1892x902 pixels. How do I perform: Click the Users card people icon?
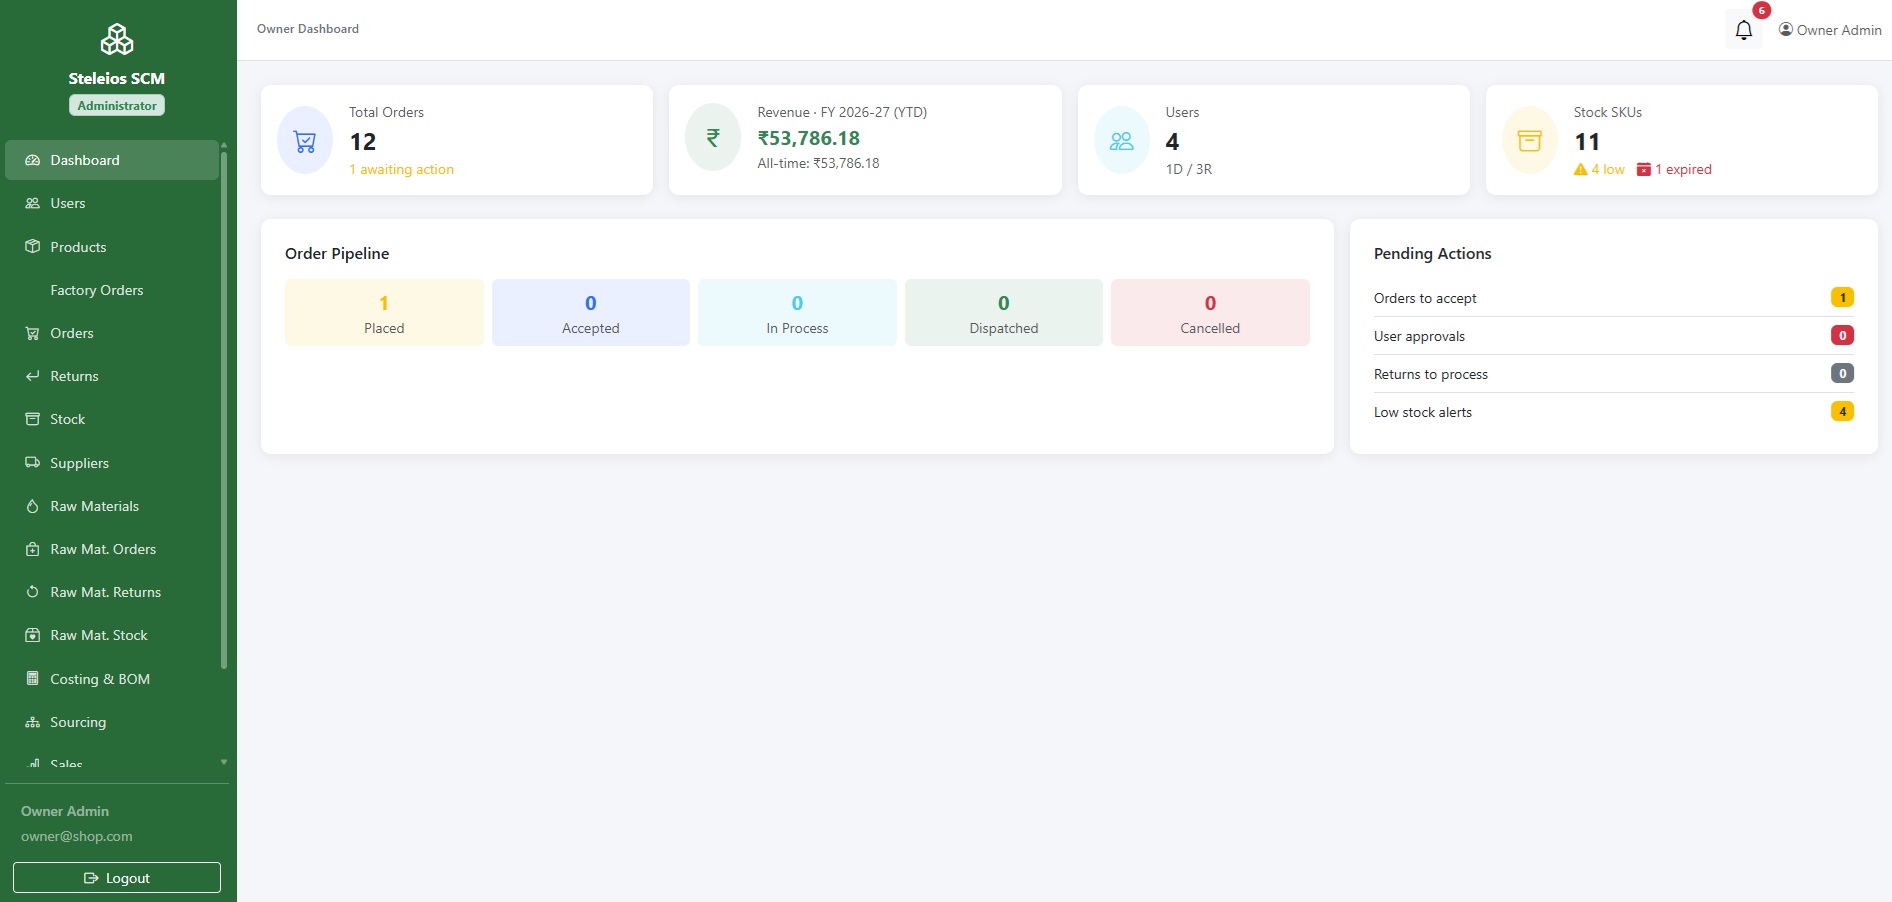tap(1122, 141)
